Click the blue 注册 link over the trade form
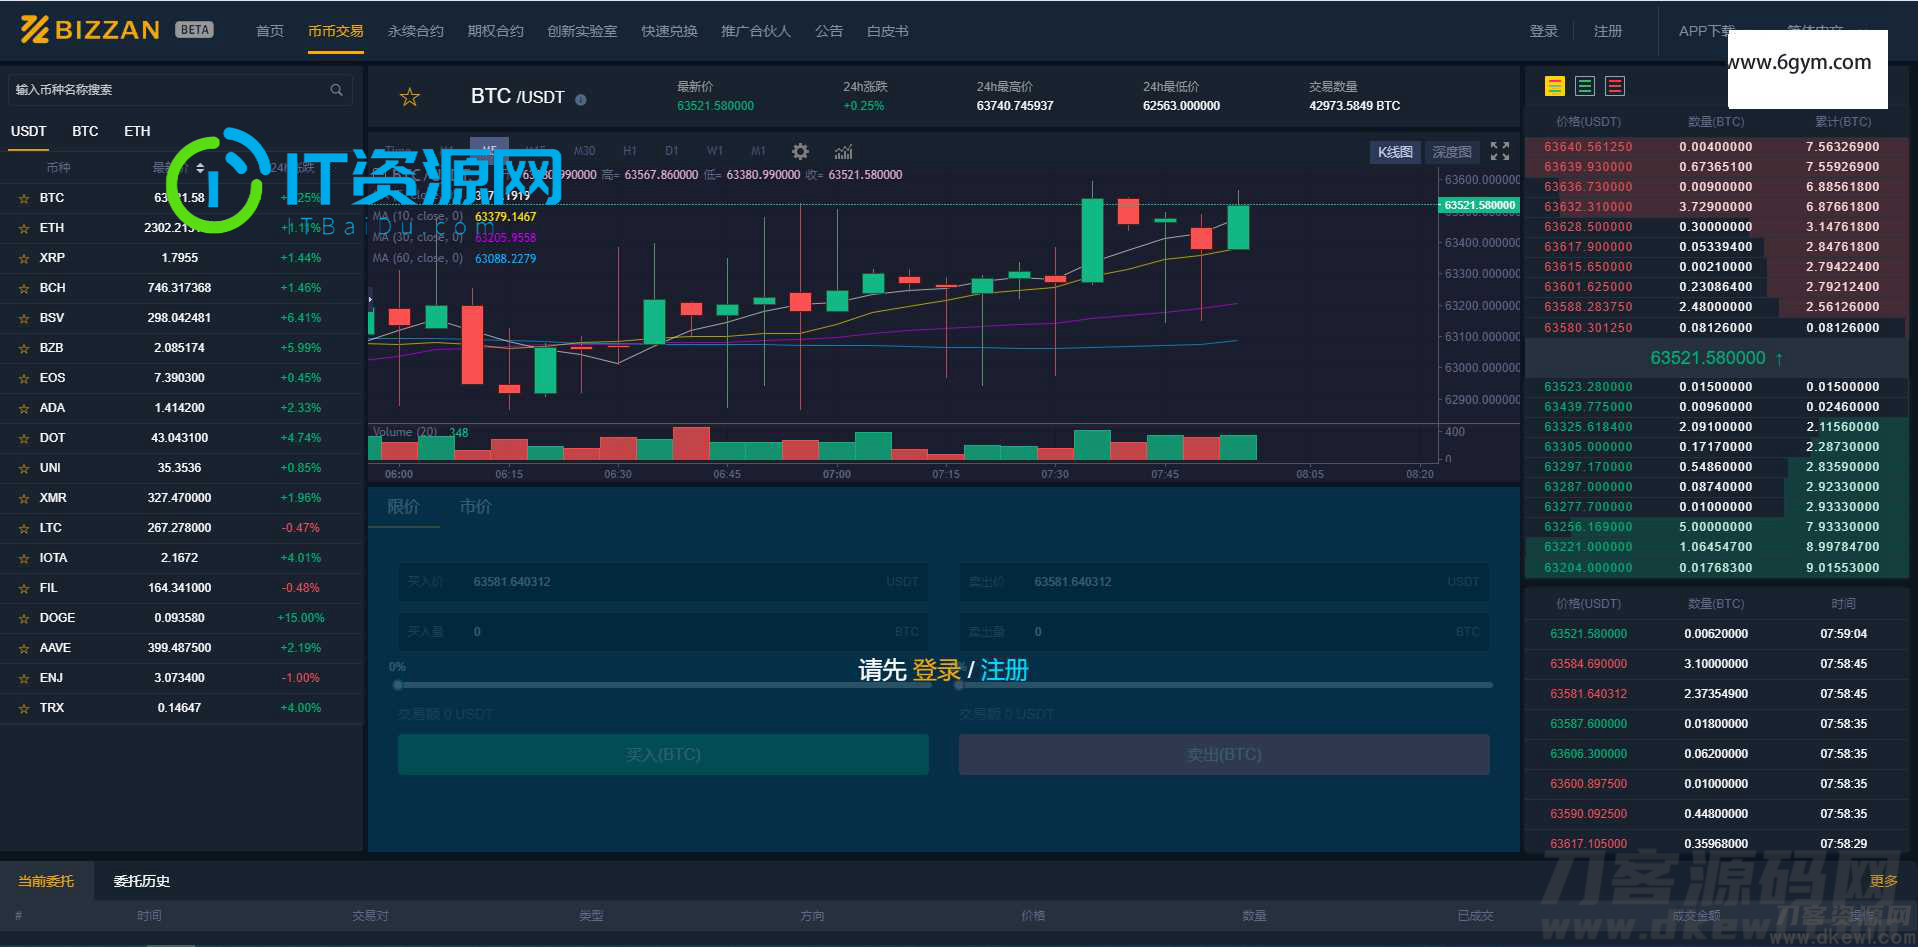 pos(1004,670)
